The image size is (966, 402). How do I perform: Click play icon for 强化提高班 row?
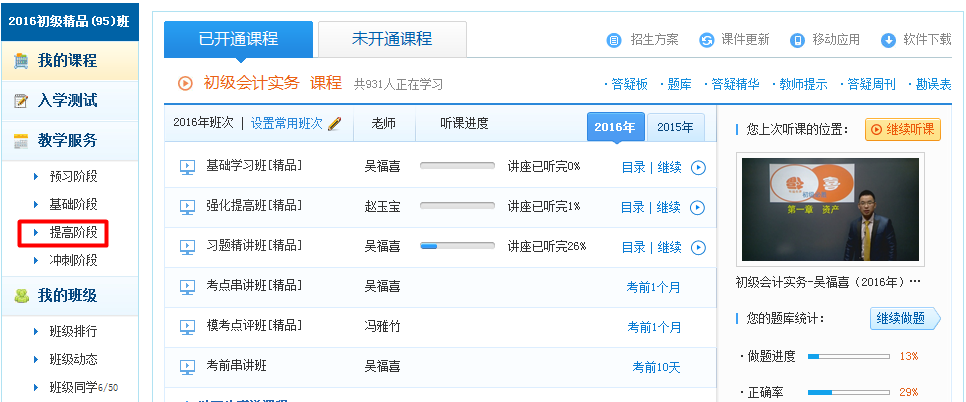698,207
